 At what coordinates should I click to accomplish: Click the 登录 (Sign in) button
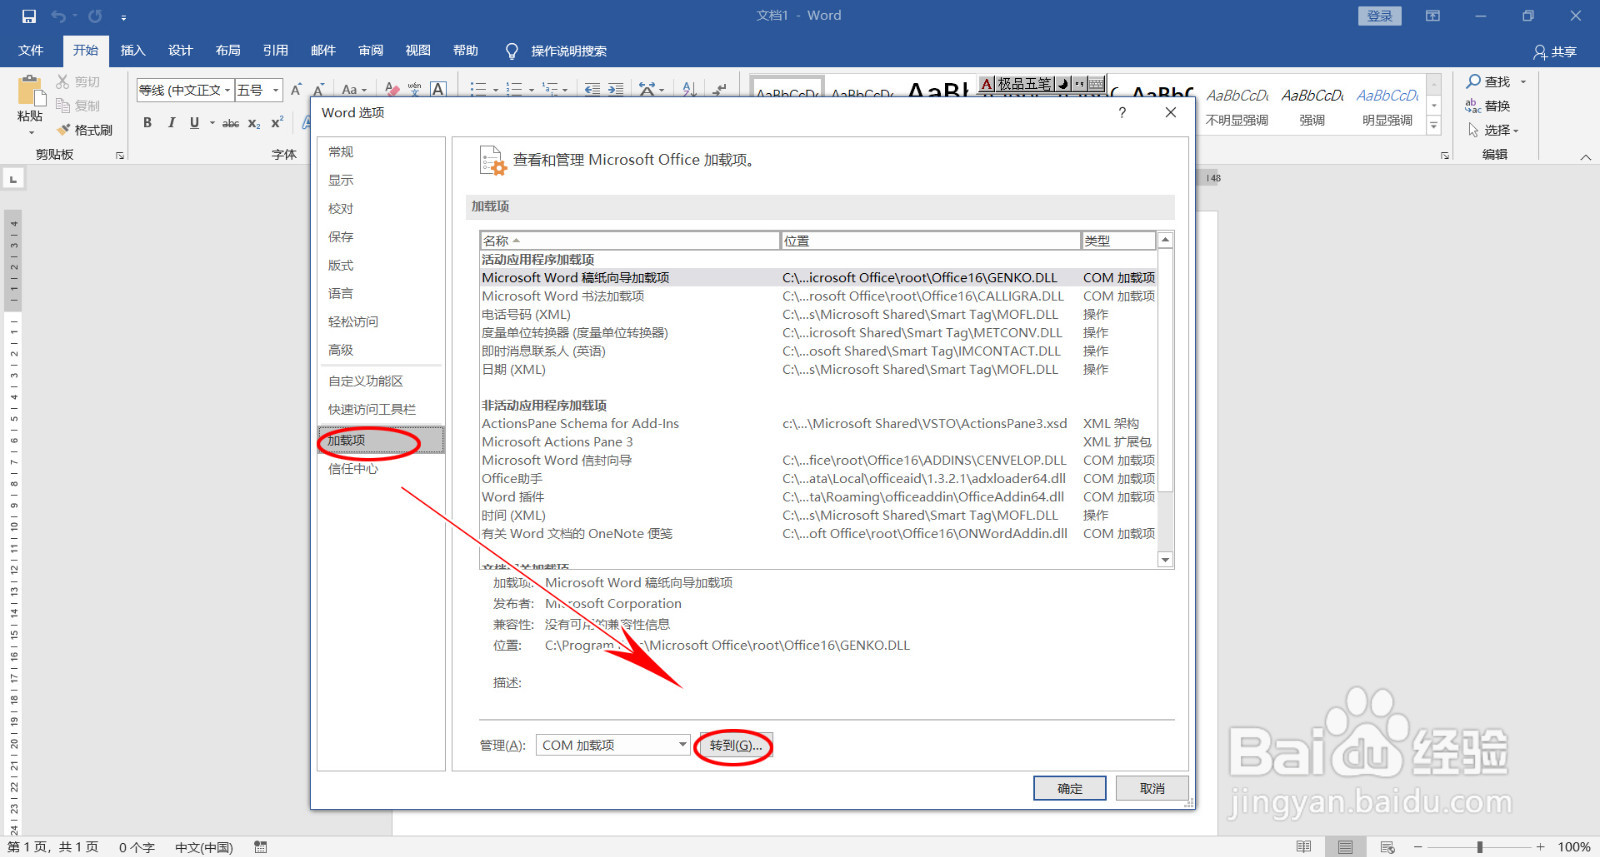click(1380, 16)
